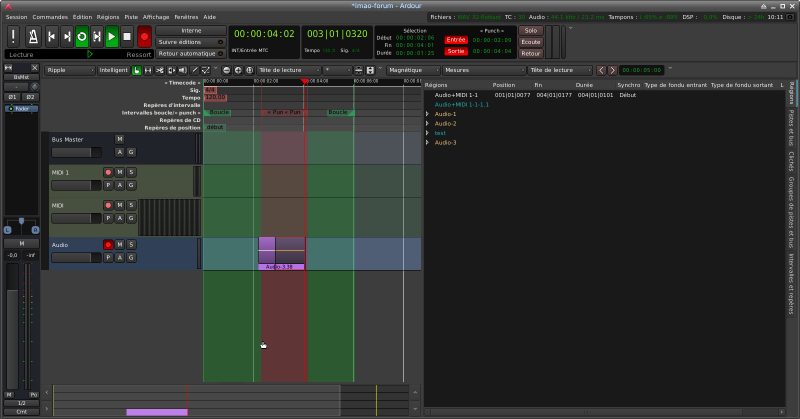
Task: Jump to session start button
Action: click(x=50, y=36)
